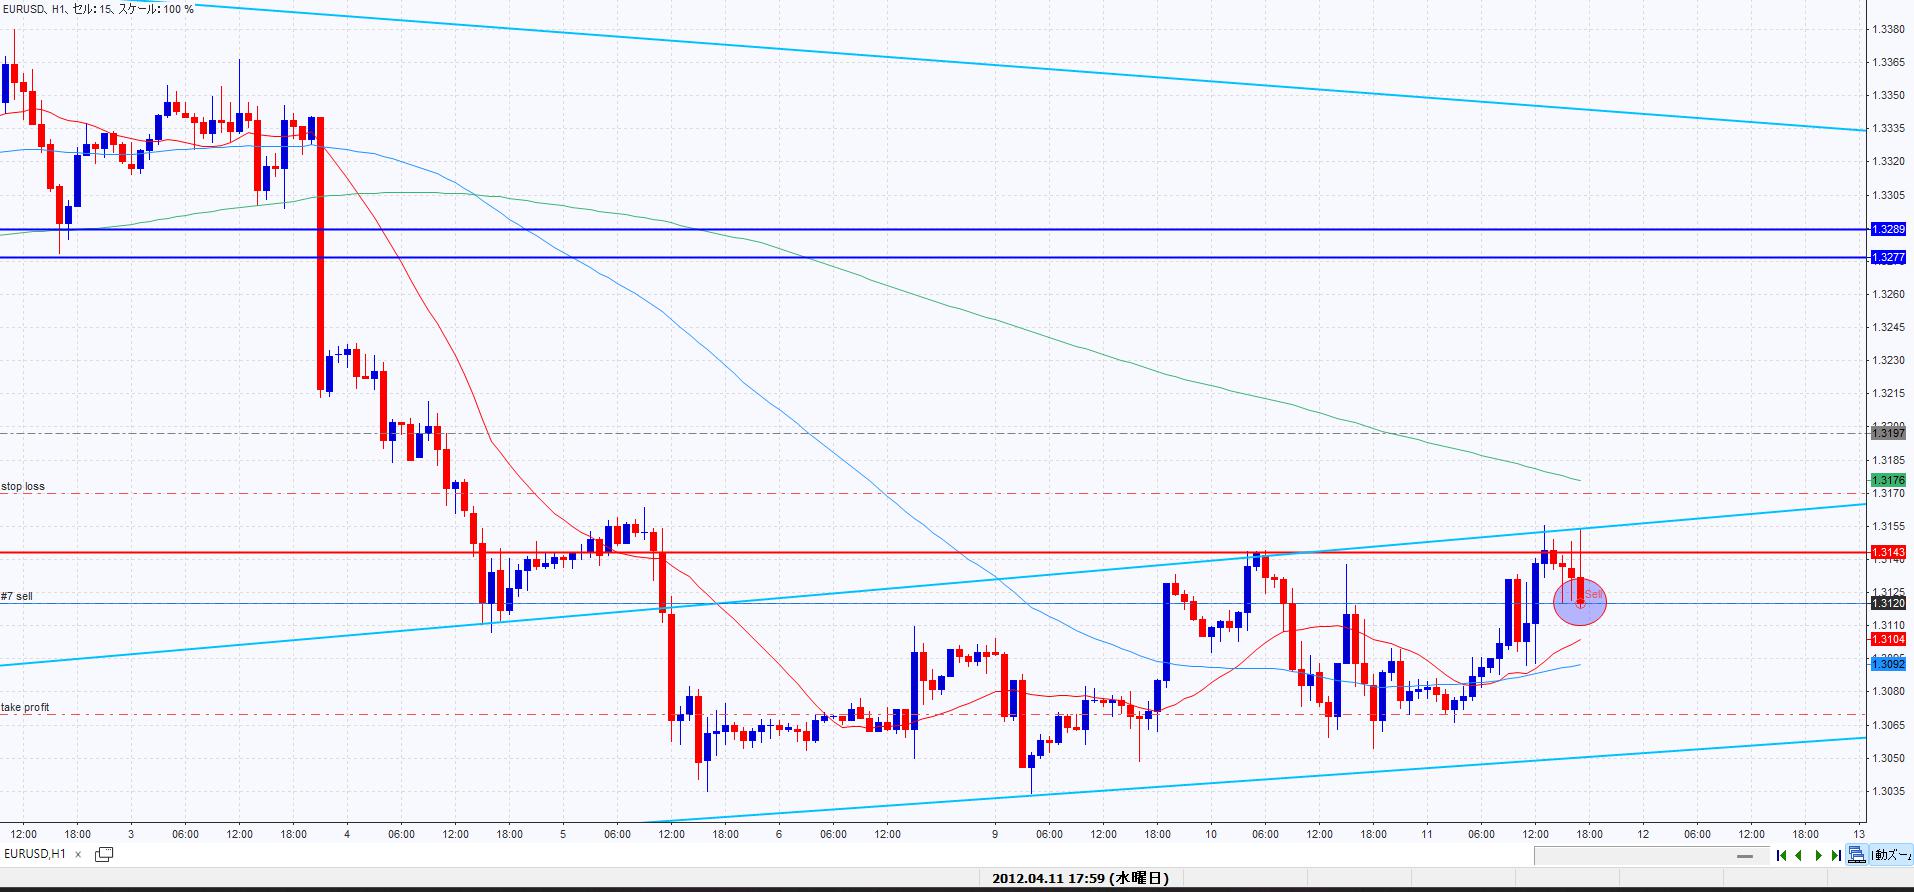Select the EURUSD,H1 chart tab
Viewport: 1914px width, 892px height.
point(35,854)
